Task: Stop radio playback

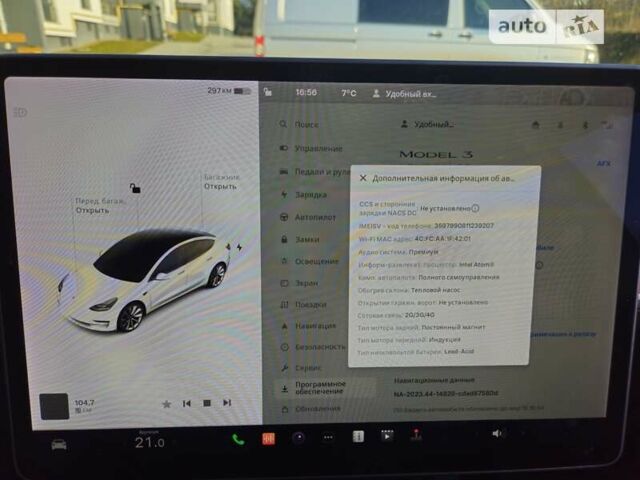Action: tap(207, 403)
